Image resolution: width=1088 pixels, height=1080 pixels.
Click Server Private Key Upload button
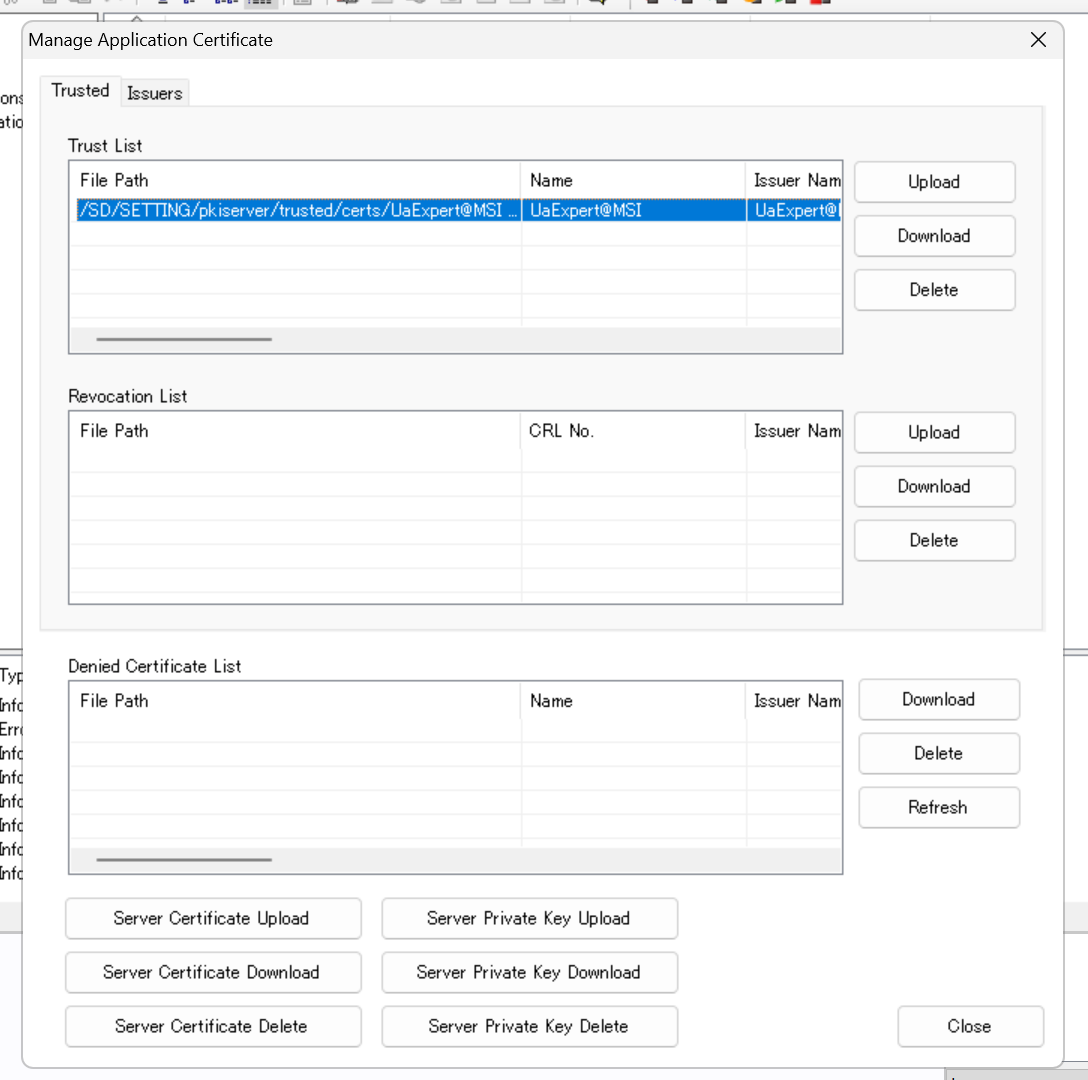tap(529, 918)
